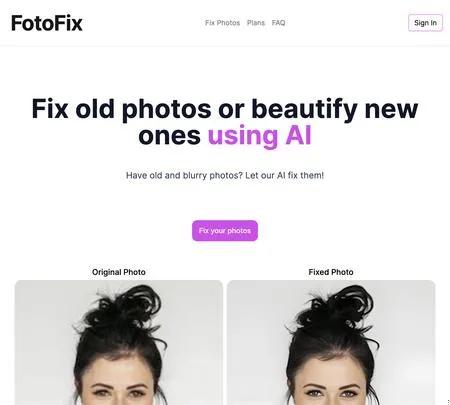The width and height of the screenshot is (450, 405).
Task: Select the Original Photo image
Action: [x=119, y=343]
